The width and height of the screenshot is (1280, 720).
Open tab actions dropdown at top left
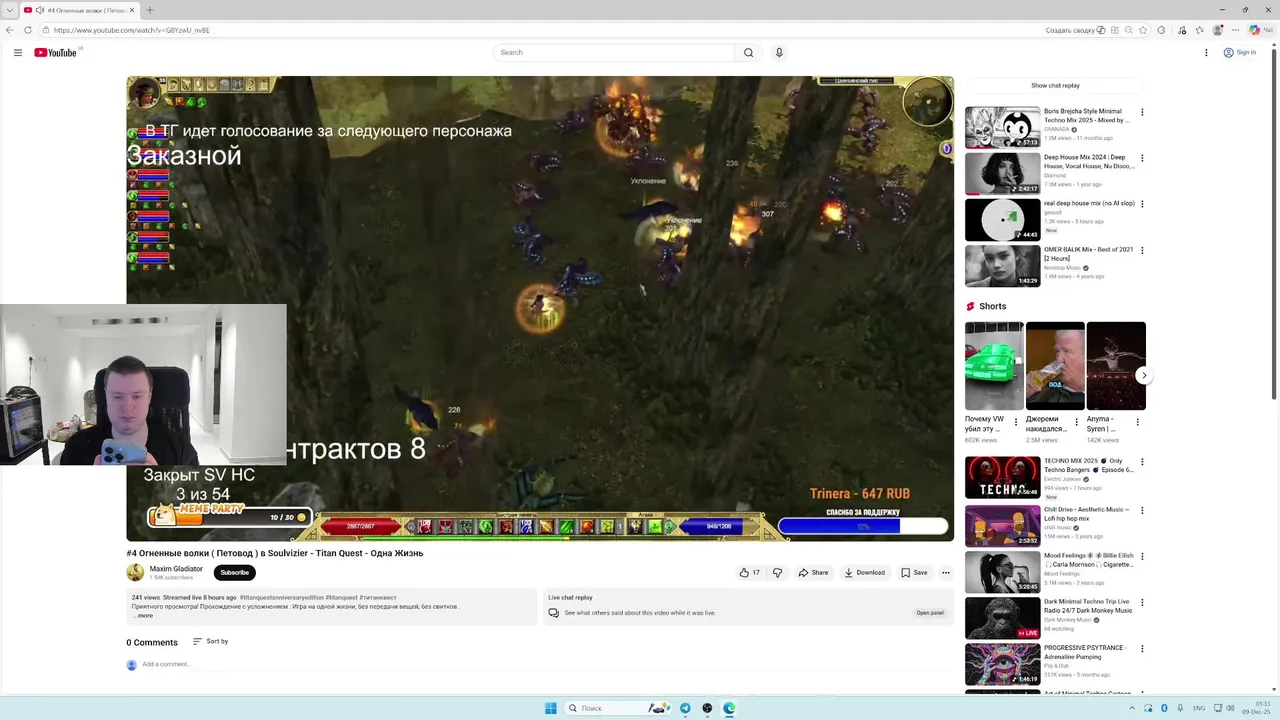[9, 10]
